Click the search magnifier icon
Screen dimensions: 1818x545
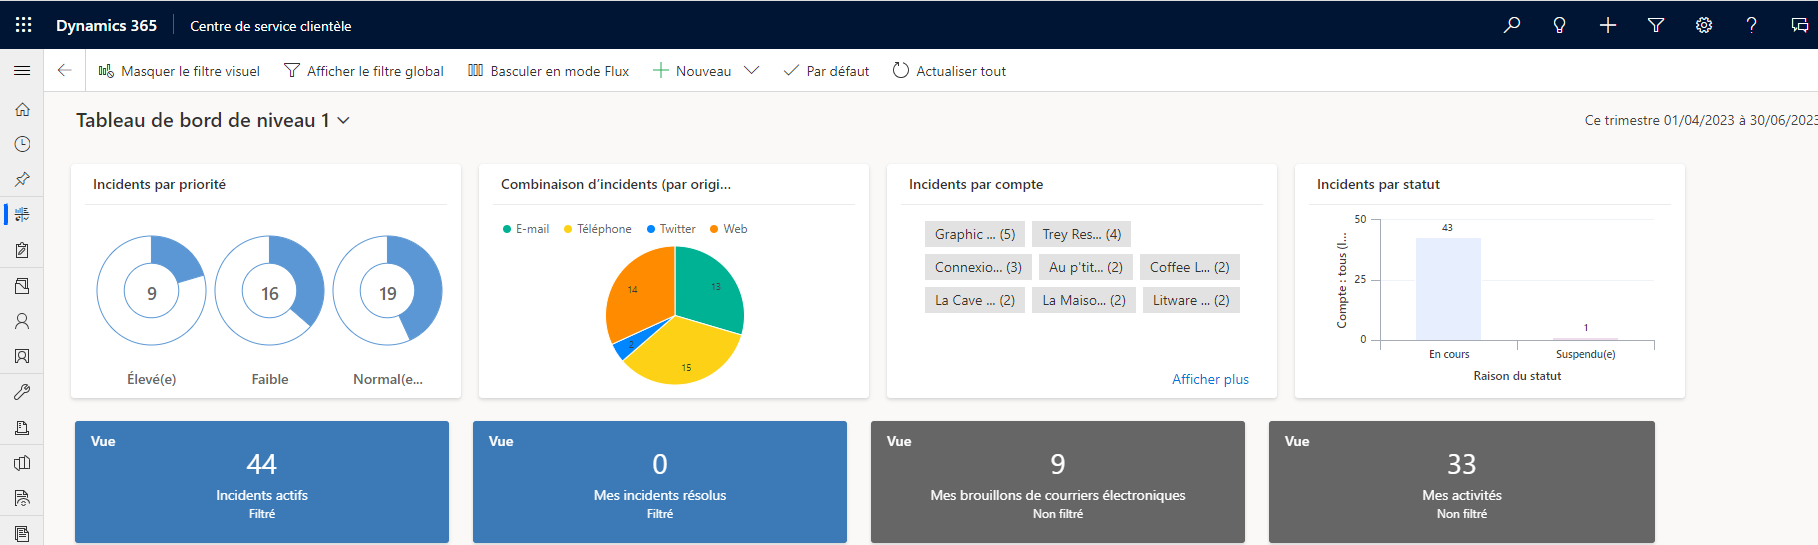[x=1512, y=25]
